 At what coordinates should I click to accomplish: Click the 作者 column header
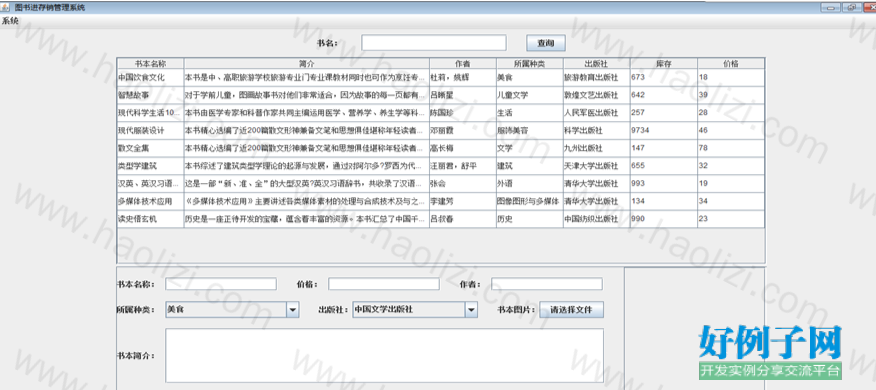point(463,64)
